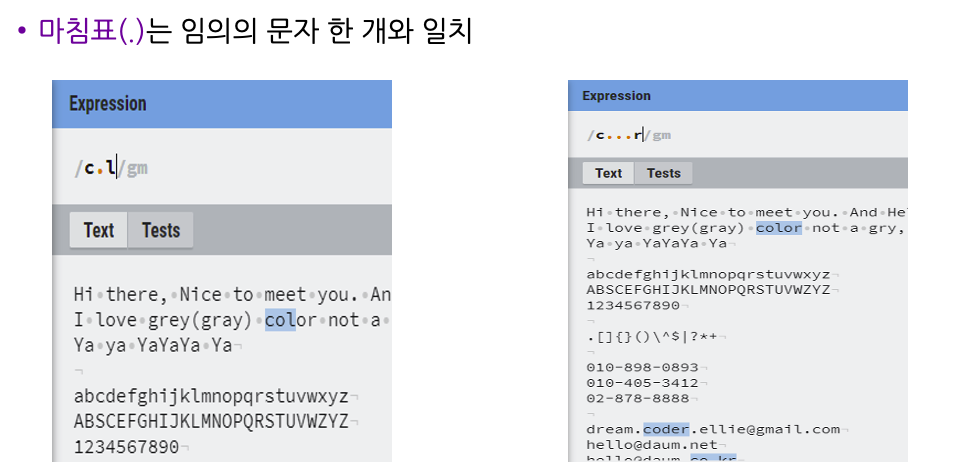Click the right Expression header bar

point(738,96)
